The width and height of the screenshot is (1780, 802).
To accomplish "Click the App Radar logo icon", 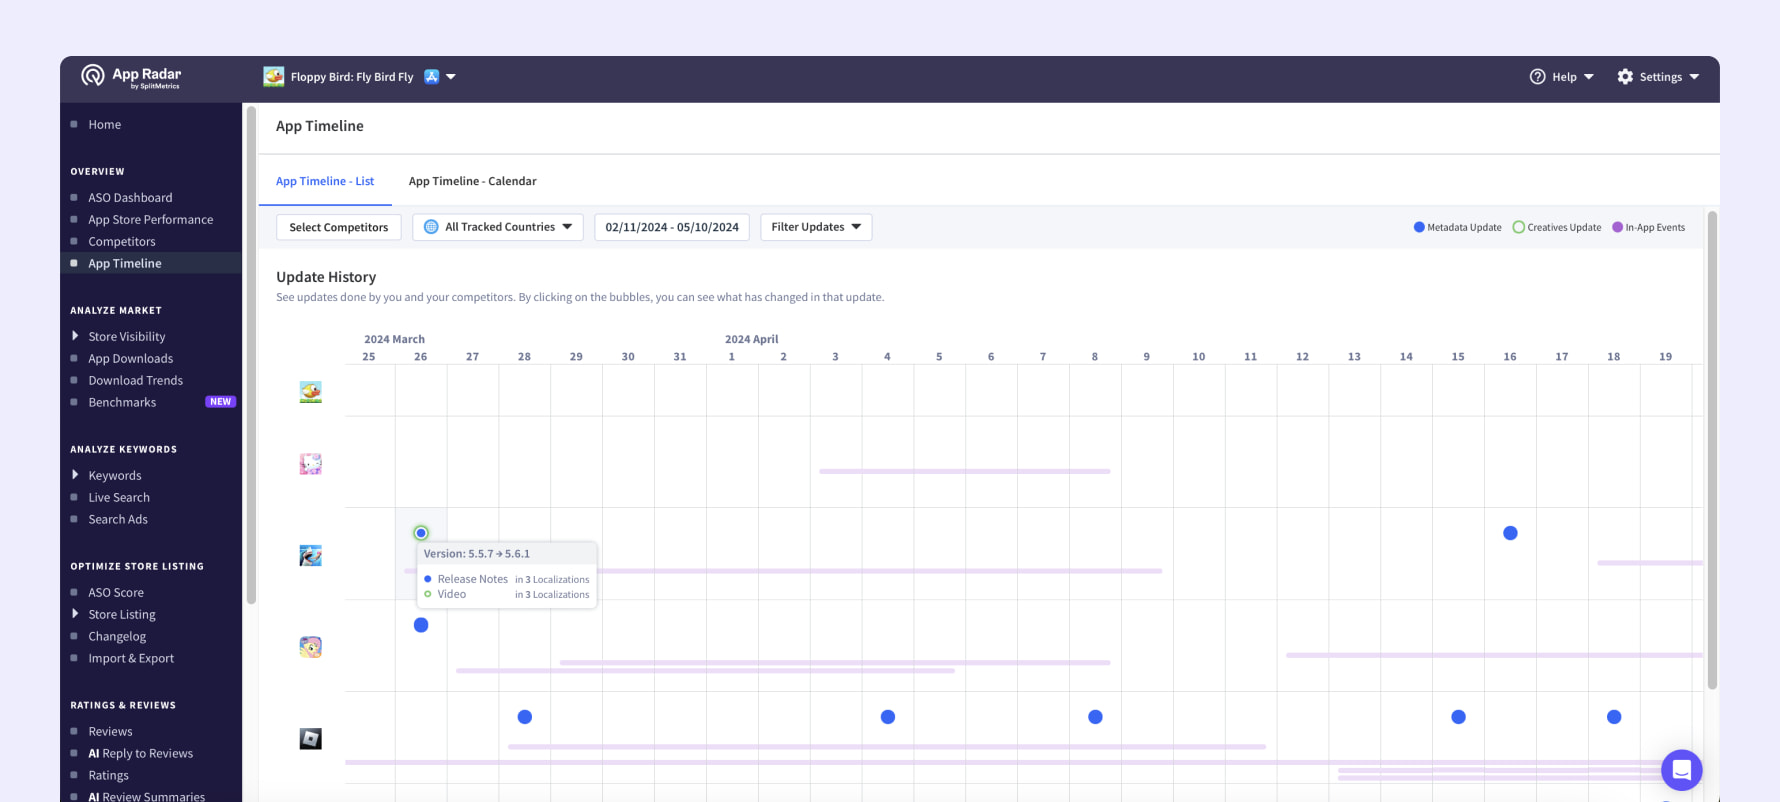I will 93,76.
